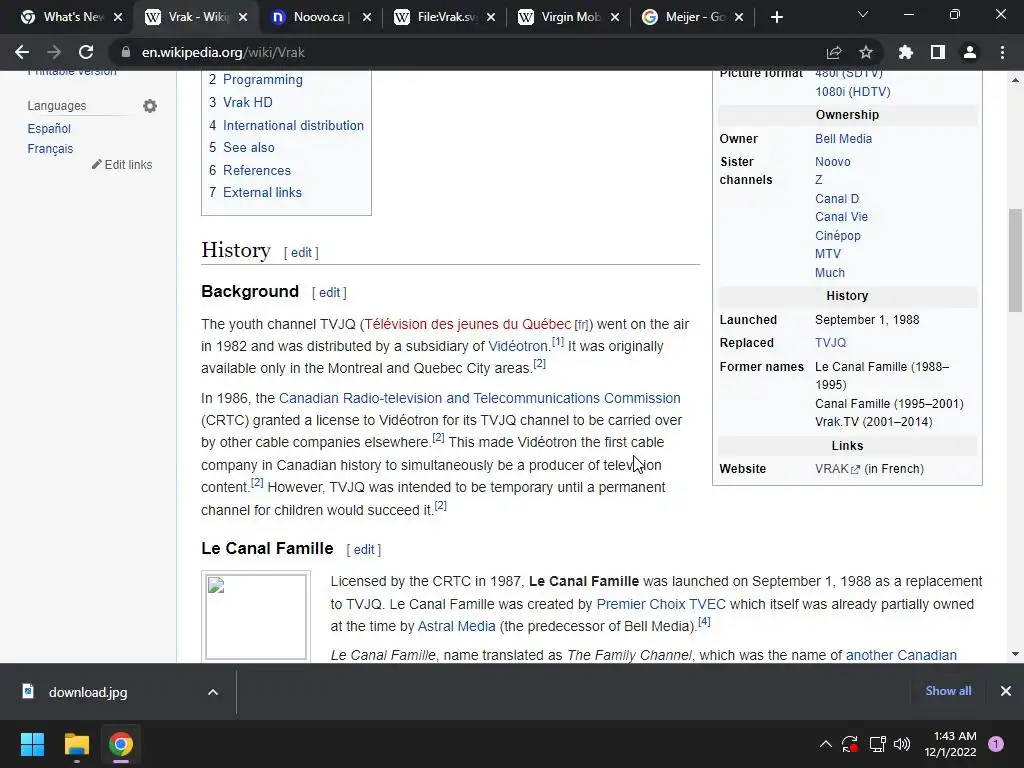Toggle the browser side panel icon
Viewport: 1024px width, 768px height.
pyautogui.click(x=938, y=52)
